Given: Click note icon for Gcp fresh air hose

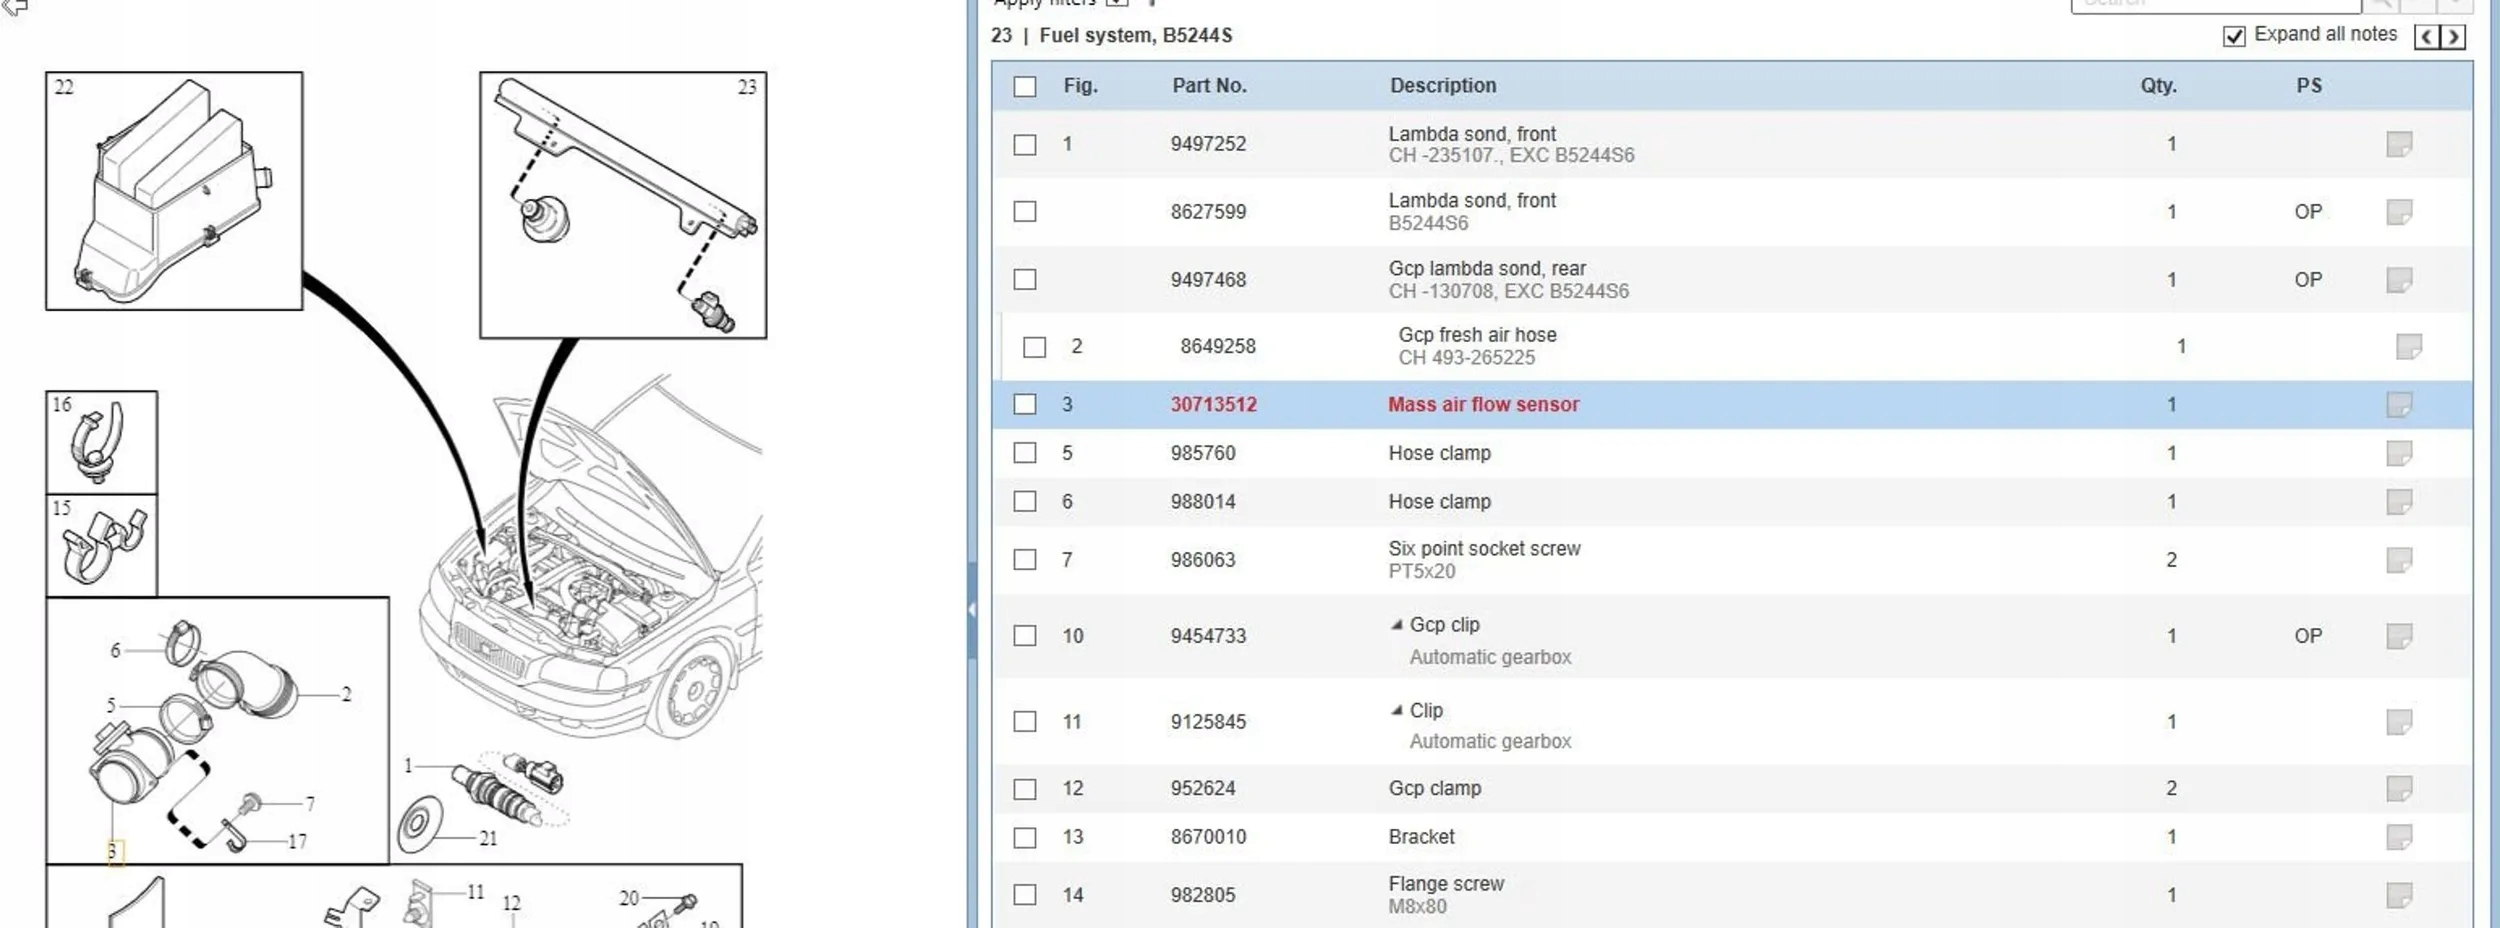Looking at the screenshot, I should 2408,347.
